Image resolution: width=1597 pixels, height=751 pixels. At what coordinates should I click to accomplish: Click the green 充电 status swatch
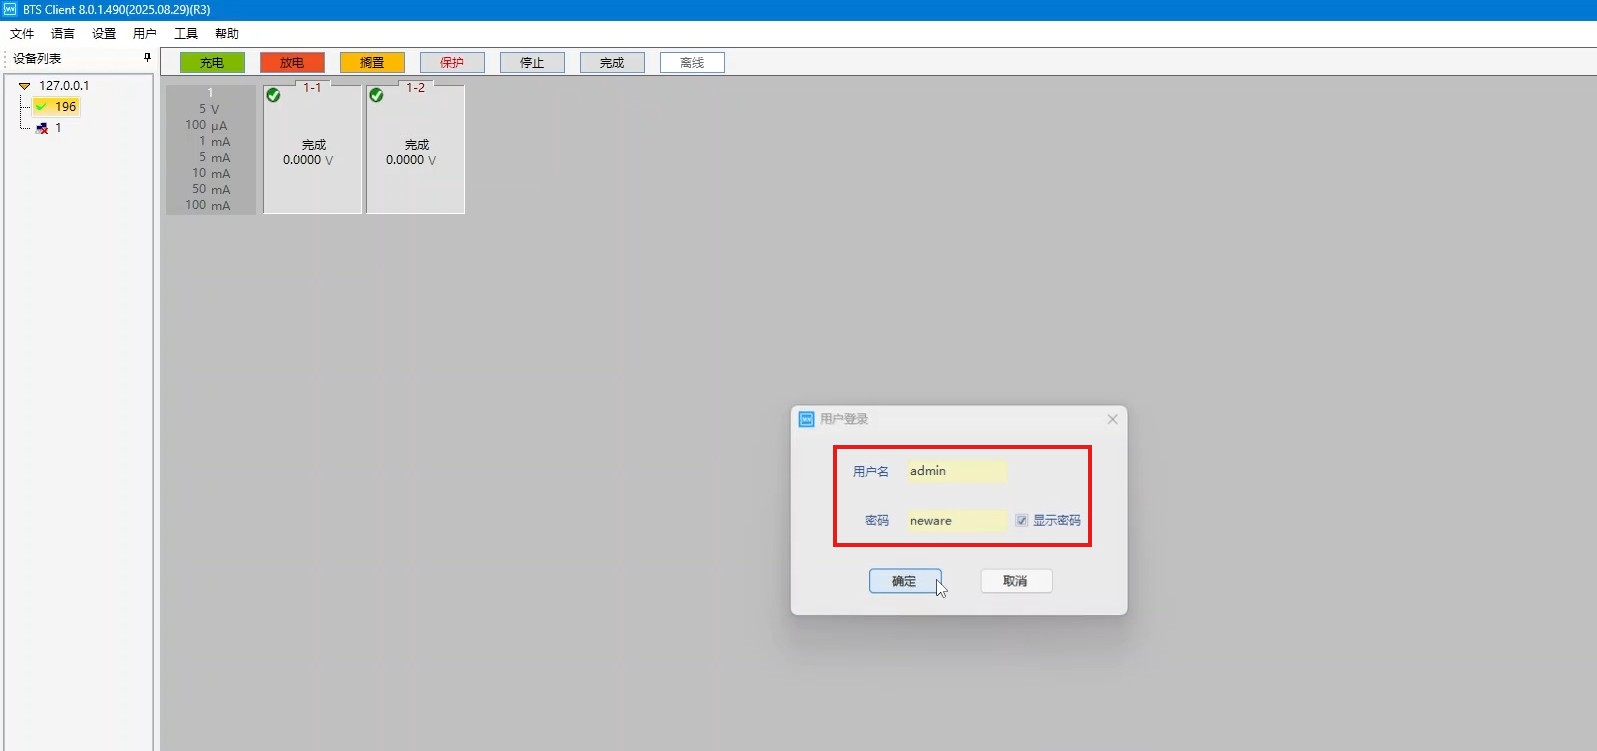pyautogui.click(x=212, y=62)
